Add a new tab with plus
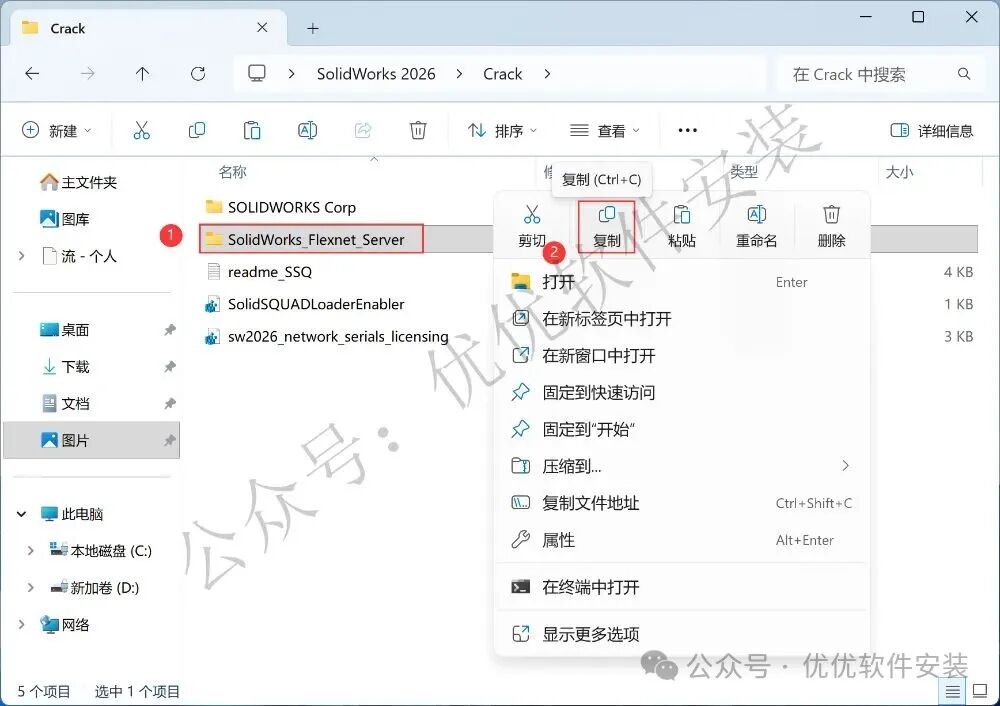This screenshot has height=706, width=1000. [312, 29]
